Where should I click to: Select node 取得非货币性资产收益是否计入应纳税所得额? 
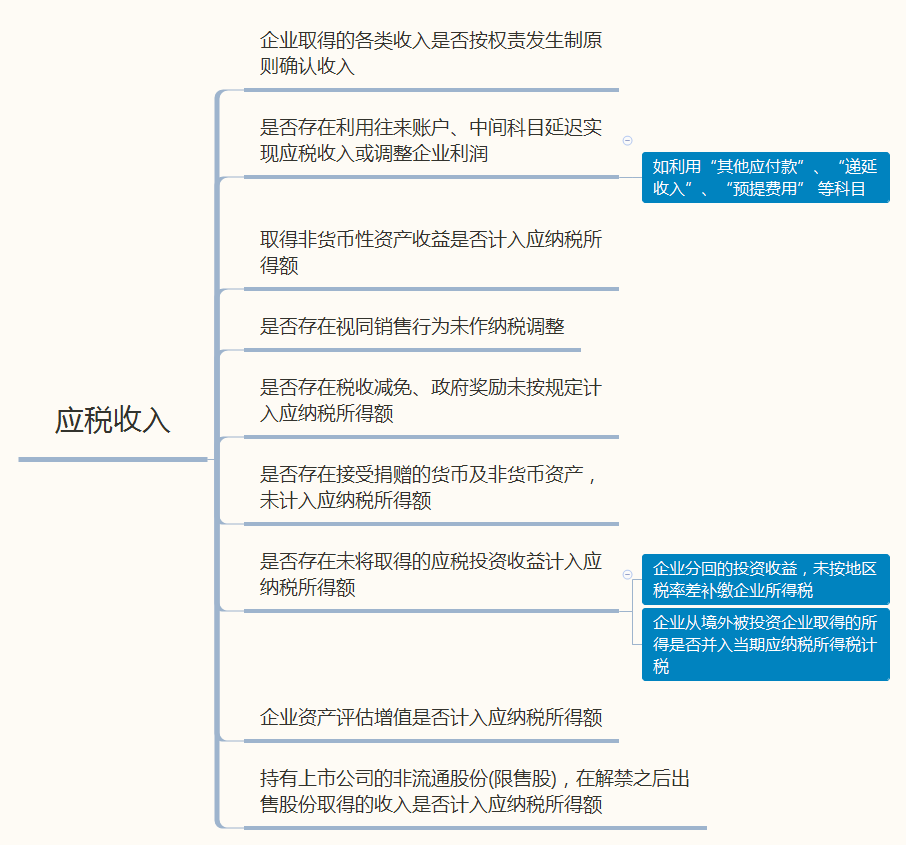[x=430, y=252]
